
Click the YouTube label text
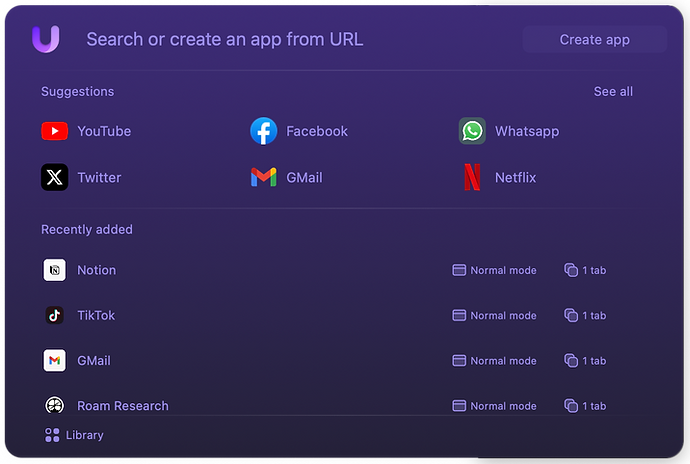click(x=104, y=131)
